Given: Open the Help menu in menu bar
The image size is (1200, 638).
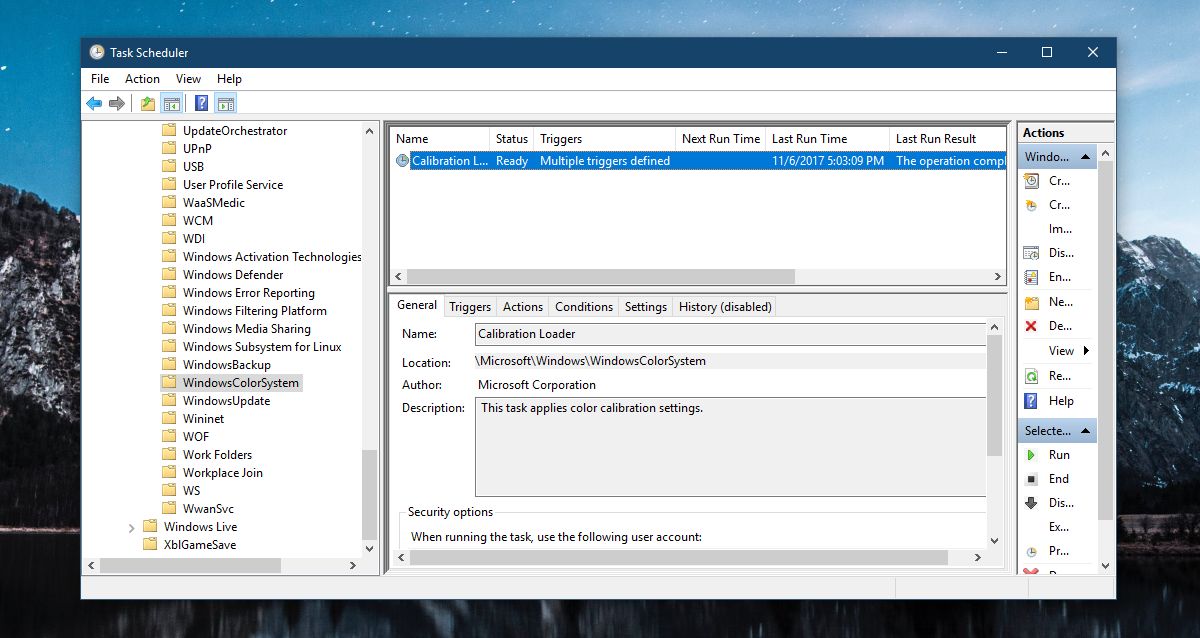Looking at the screenshot, I should (229, 79).
